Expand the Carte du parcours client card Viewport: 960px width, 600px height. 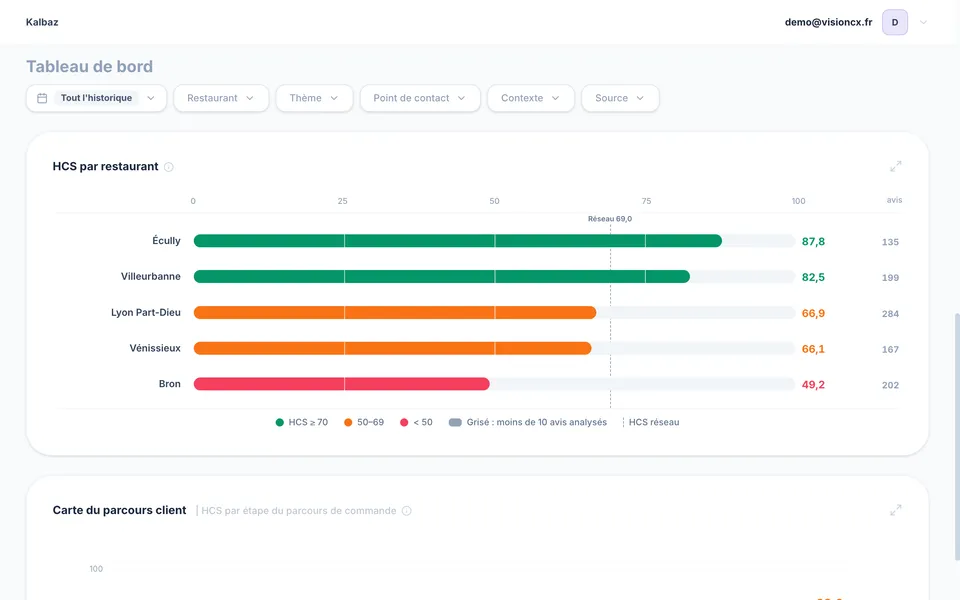point(896,510)
